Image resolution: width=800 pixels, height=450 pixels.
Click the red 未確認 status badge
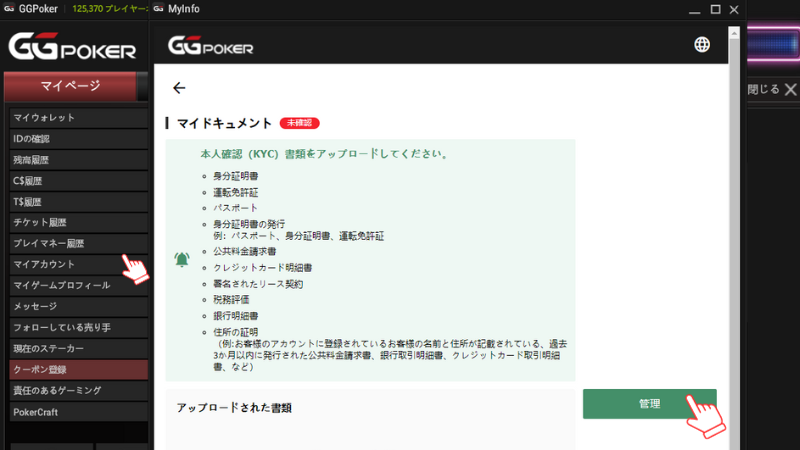point(299,123)
